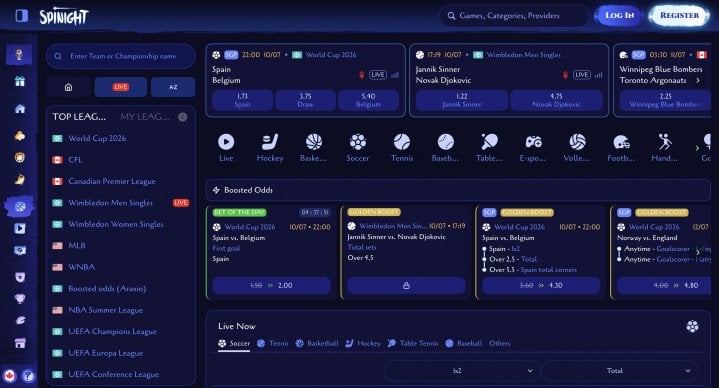
Task: Select the Live sport category icon
Action: (x=226, y=148)
